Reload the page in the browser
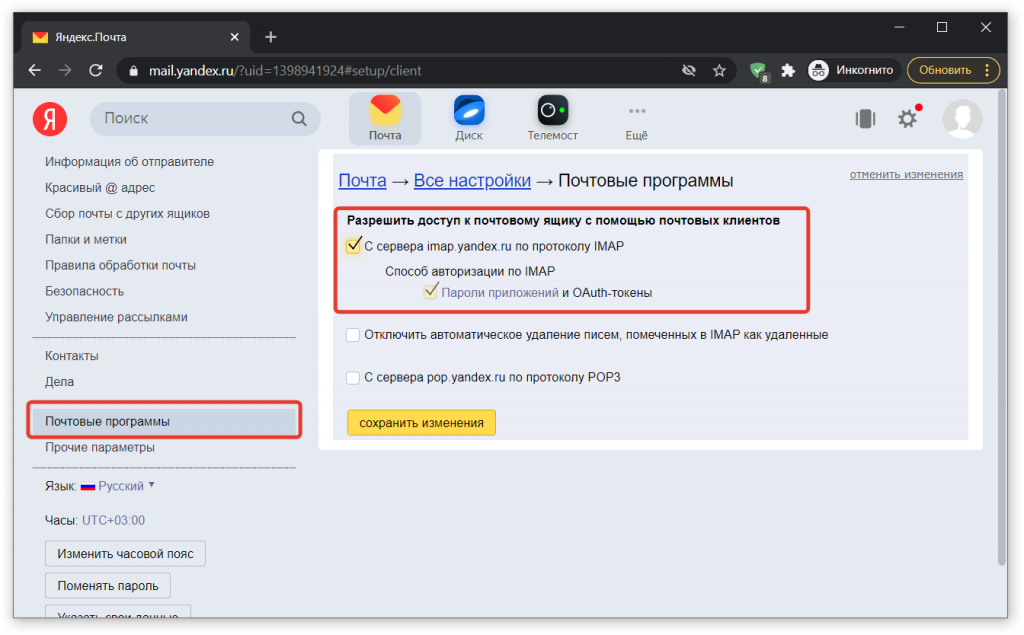This screenshot has width=1024, height=635. (96, 70)
